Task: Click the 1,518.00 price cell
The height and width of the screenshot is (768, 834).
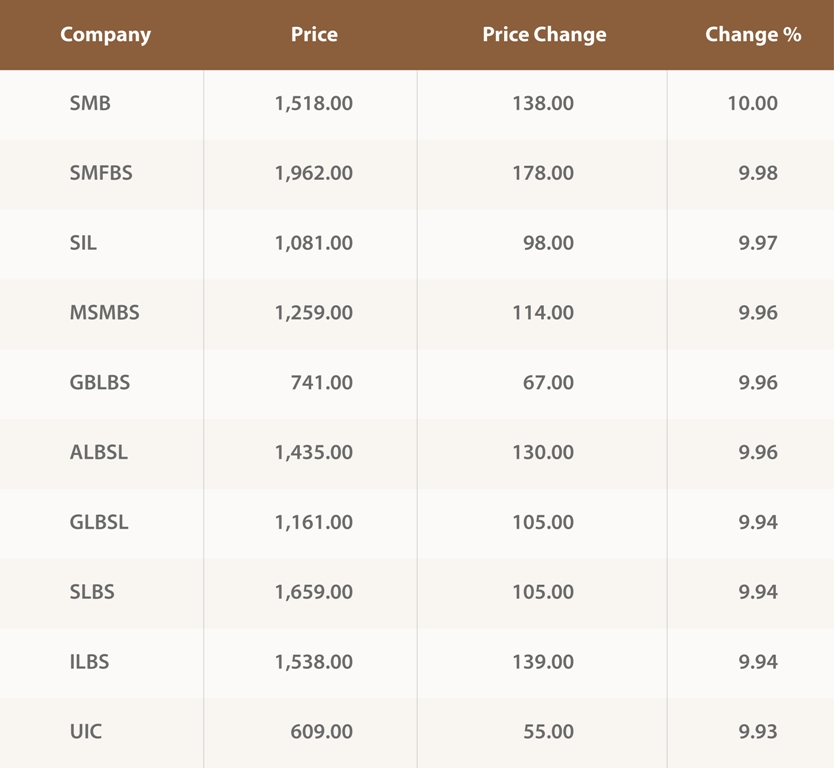Action: coord(314,103)
